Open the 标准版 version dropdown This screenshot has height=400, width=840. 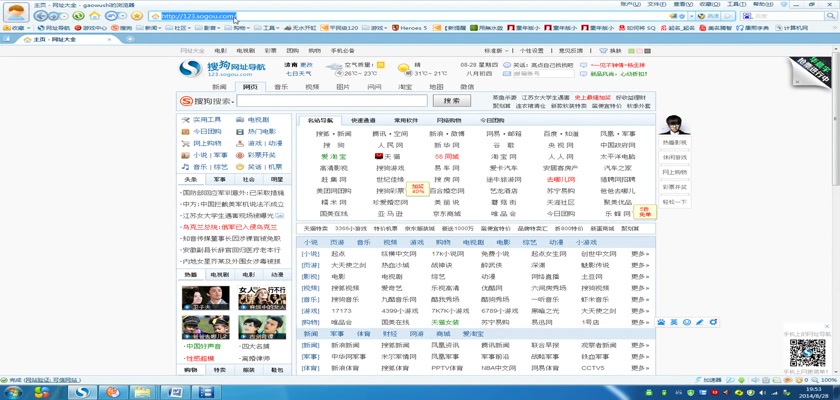pos(496,51)
